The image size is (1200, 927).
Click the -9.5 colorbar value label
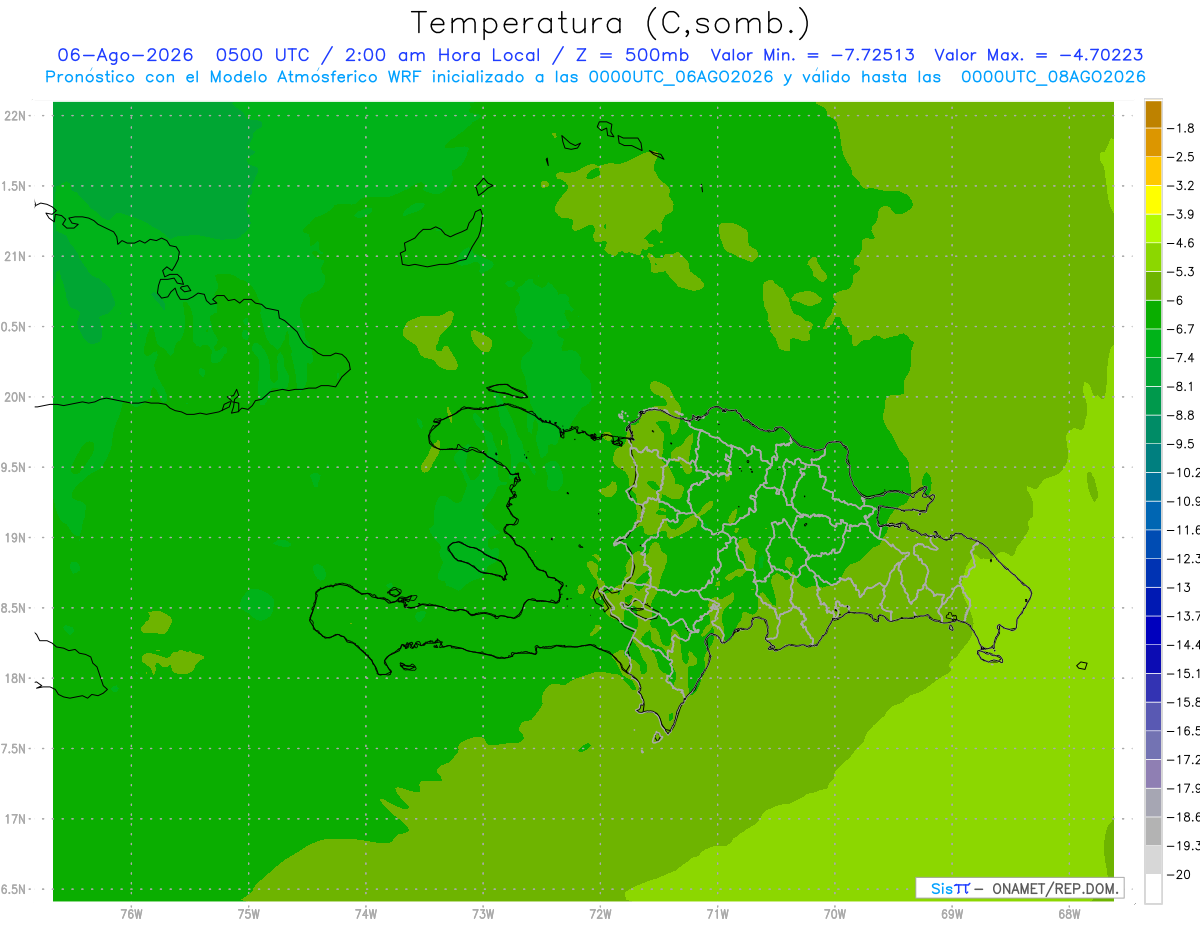(x=1181, y=444)
